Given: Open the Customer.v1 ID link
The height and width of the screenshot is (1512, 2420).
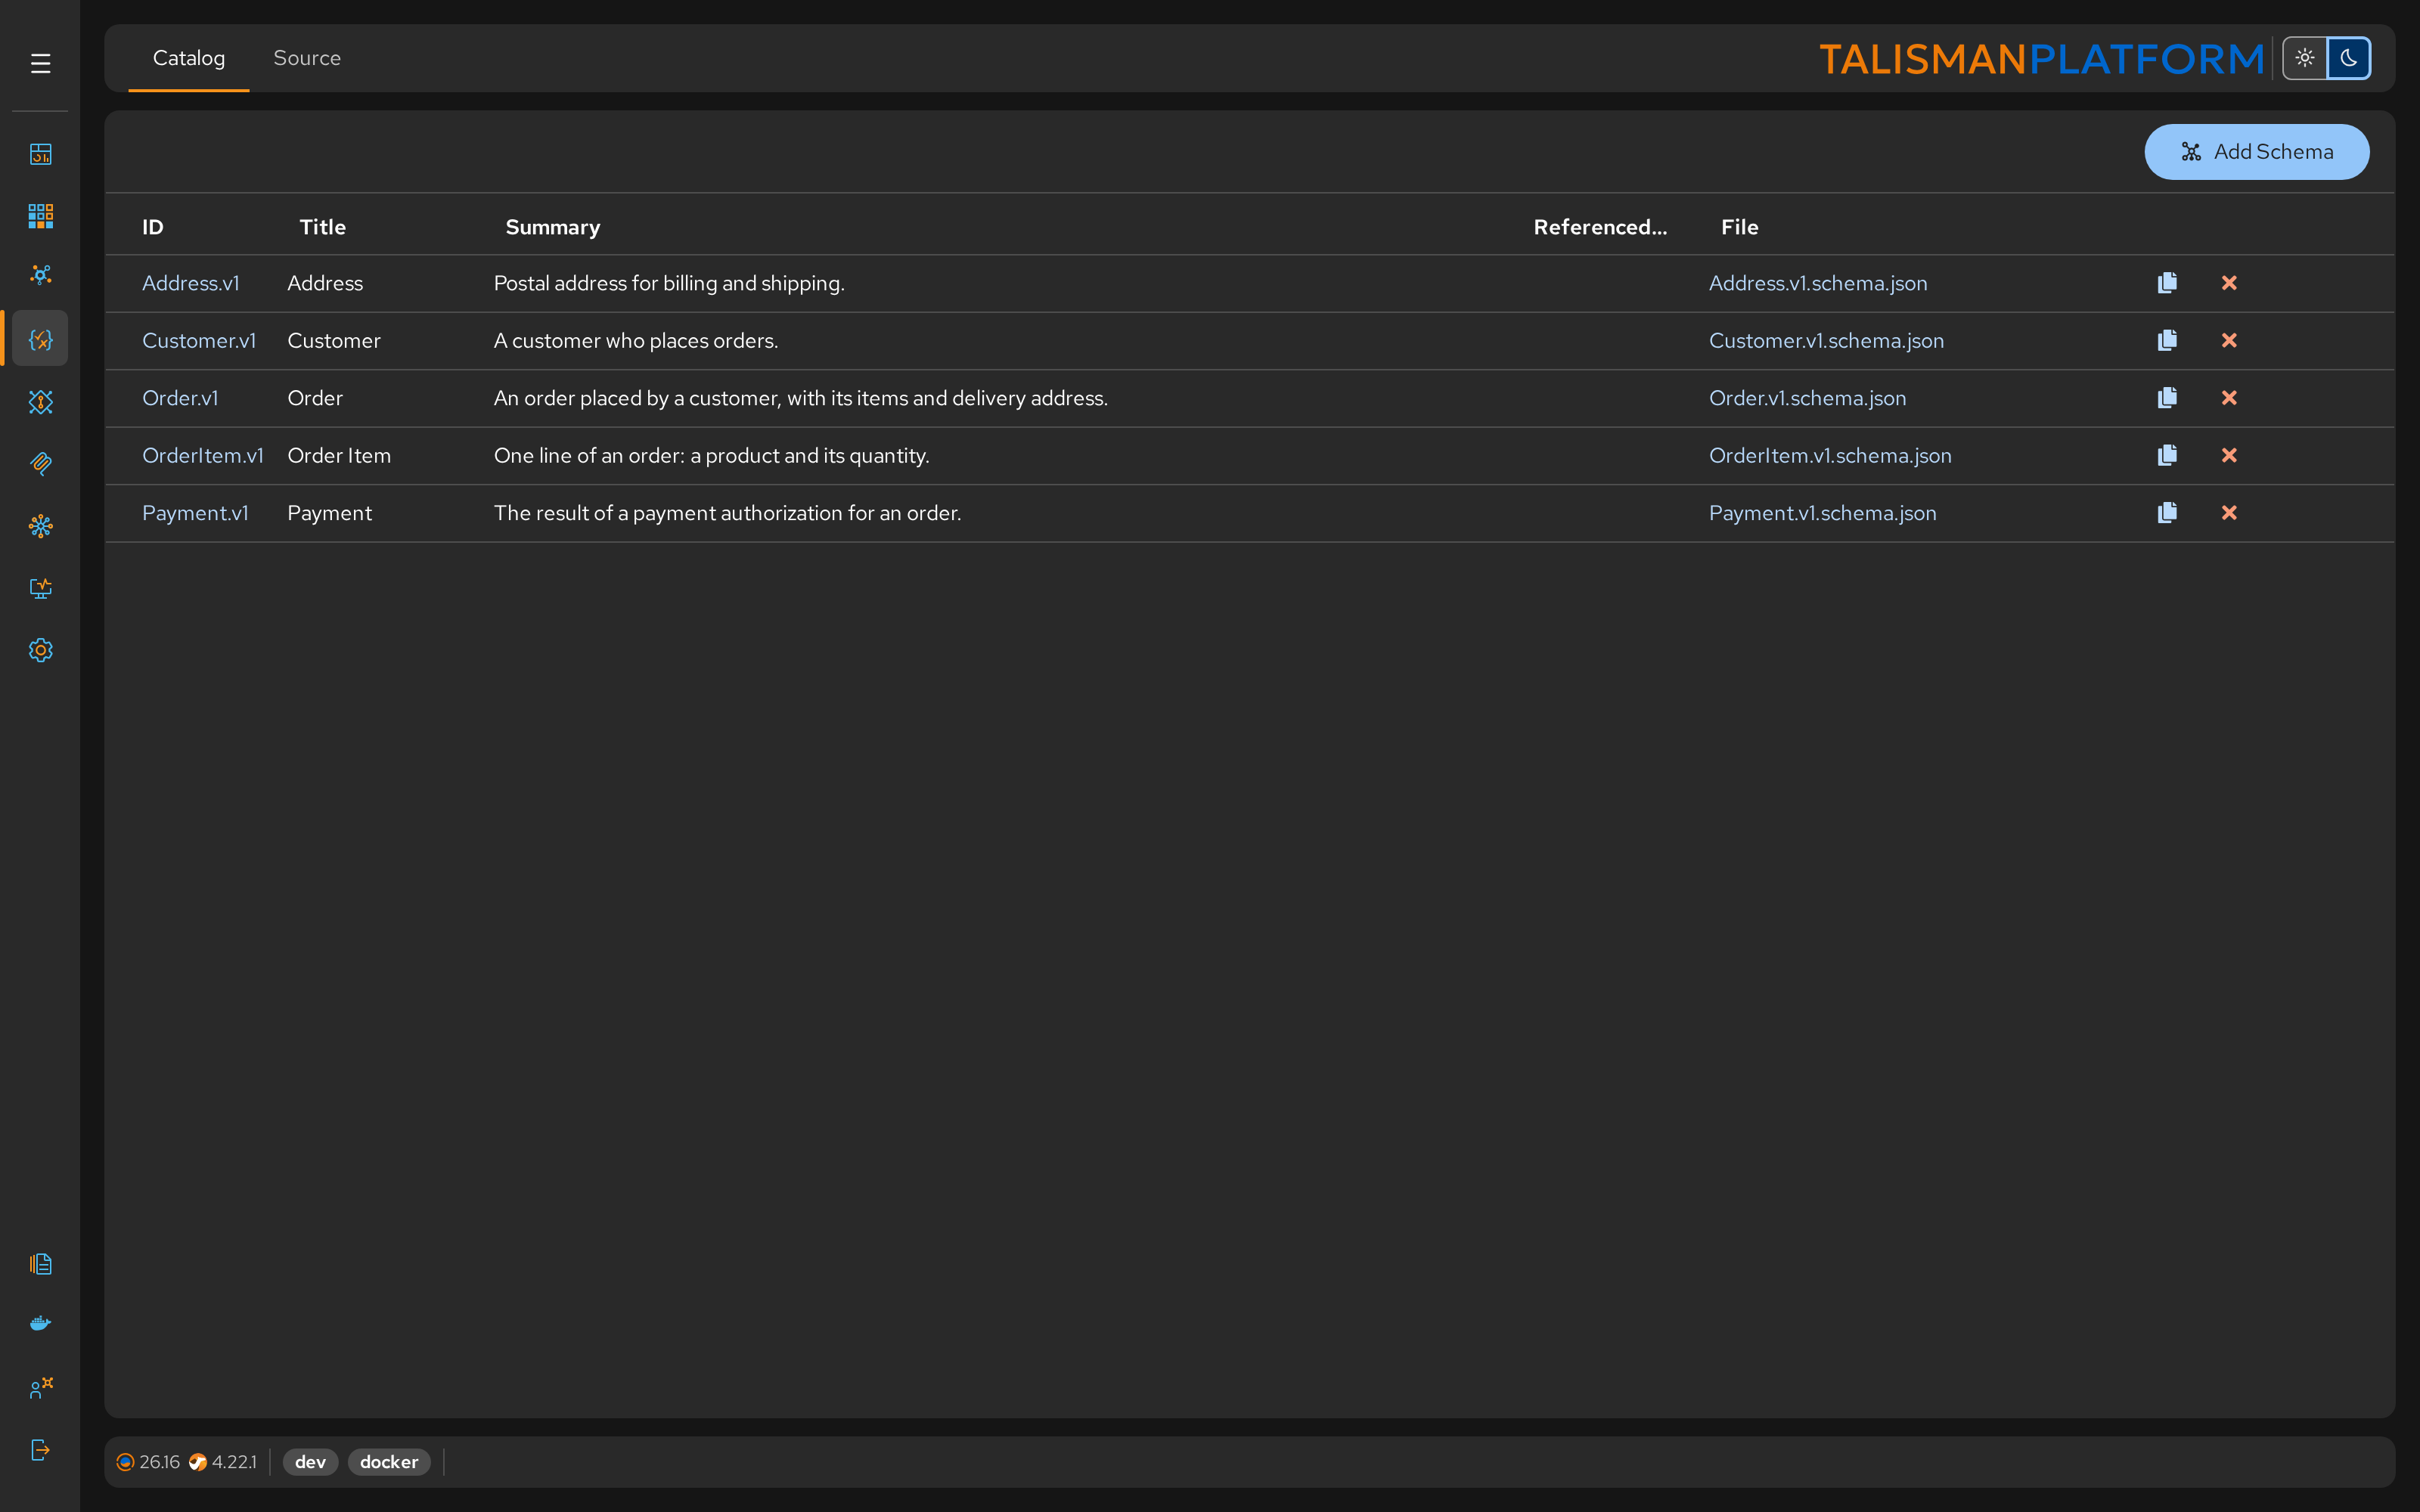Looking at the screenshot, I should [199, 340].
